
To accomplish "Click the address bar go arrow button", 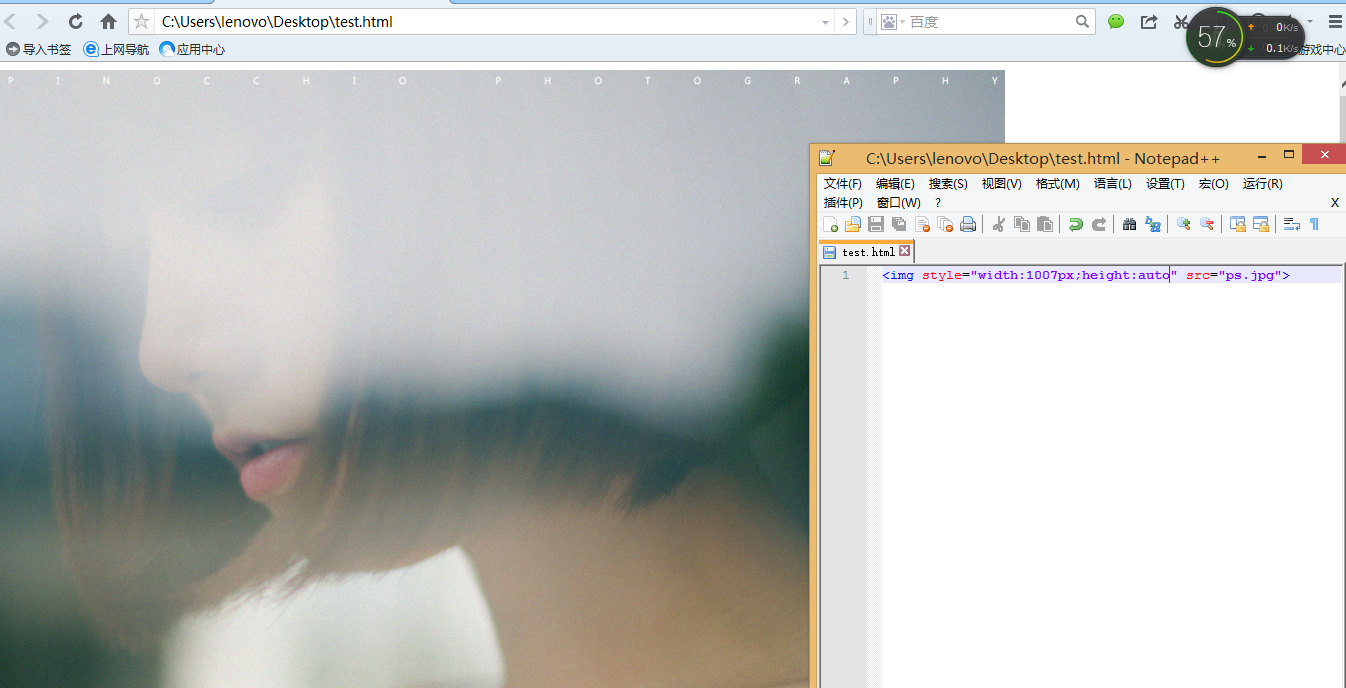I will pyautogui.click(x=846, y=22).
